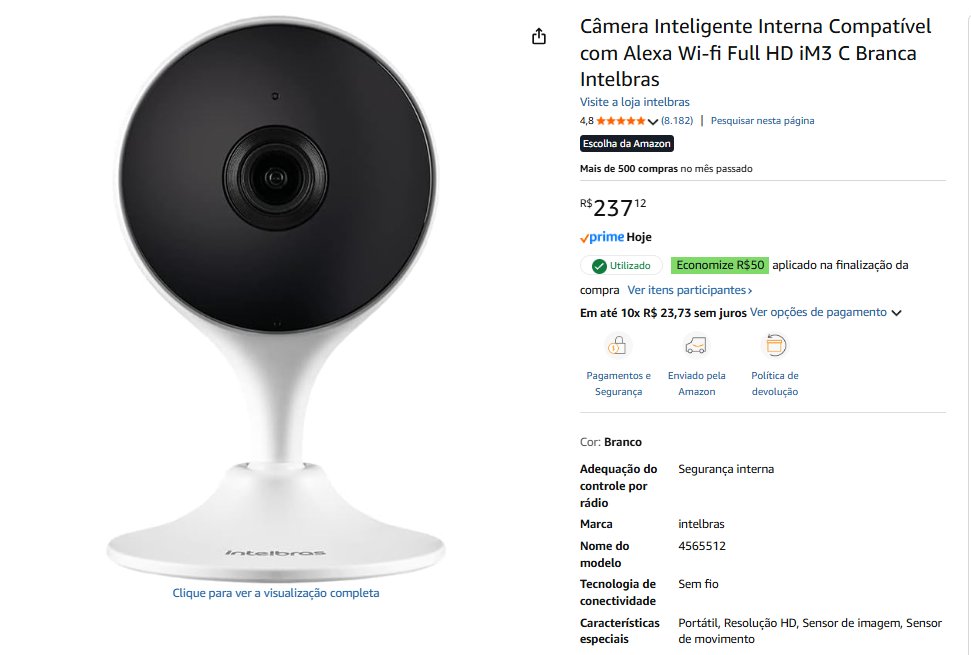Click the green Economize R$50 coupon badge
This screenshot has height=655, width=971.
click(x=720, y=265)
